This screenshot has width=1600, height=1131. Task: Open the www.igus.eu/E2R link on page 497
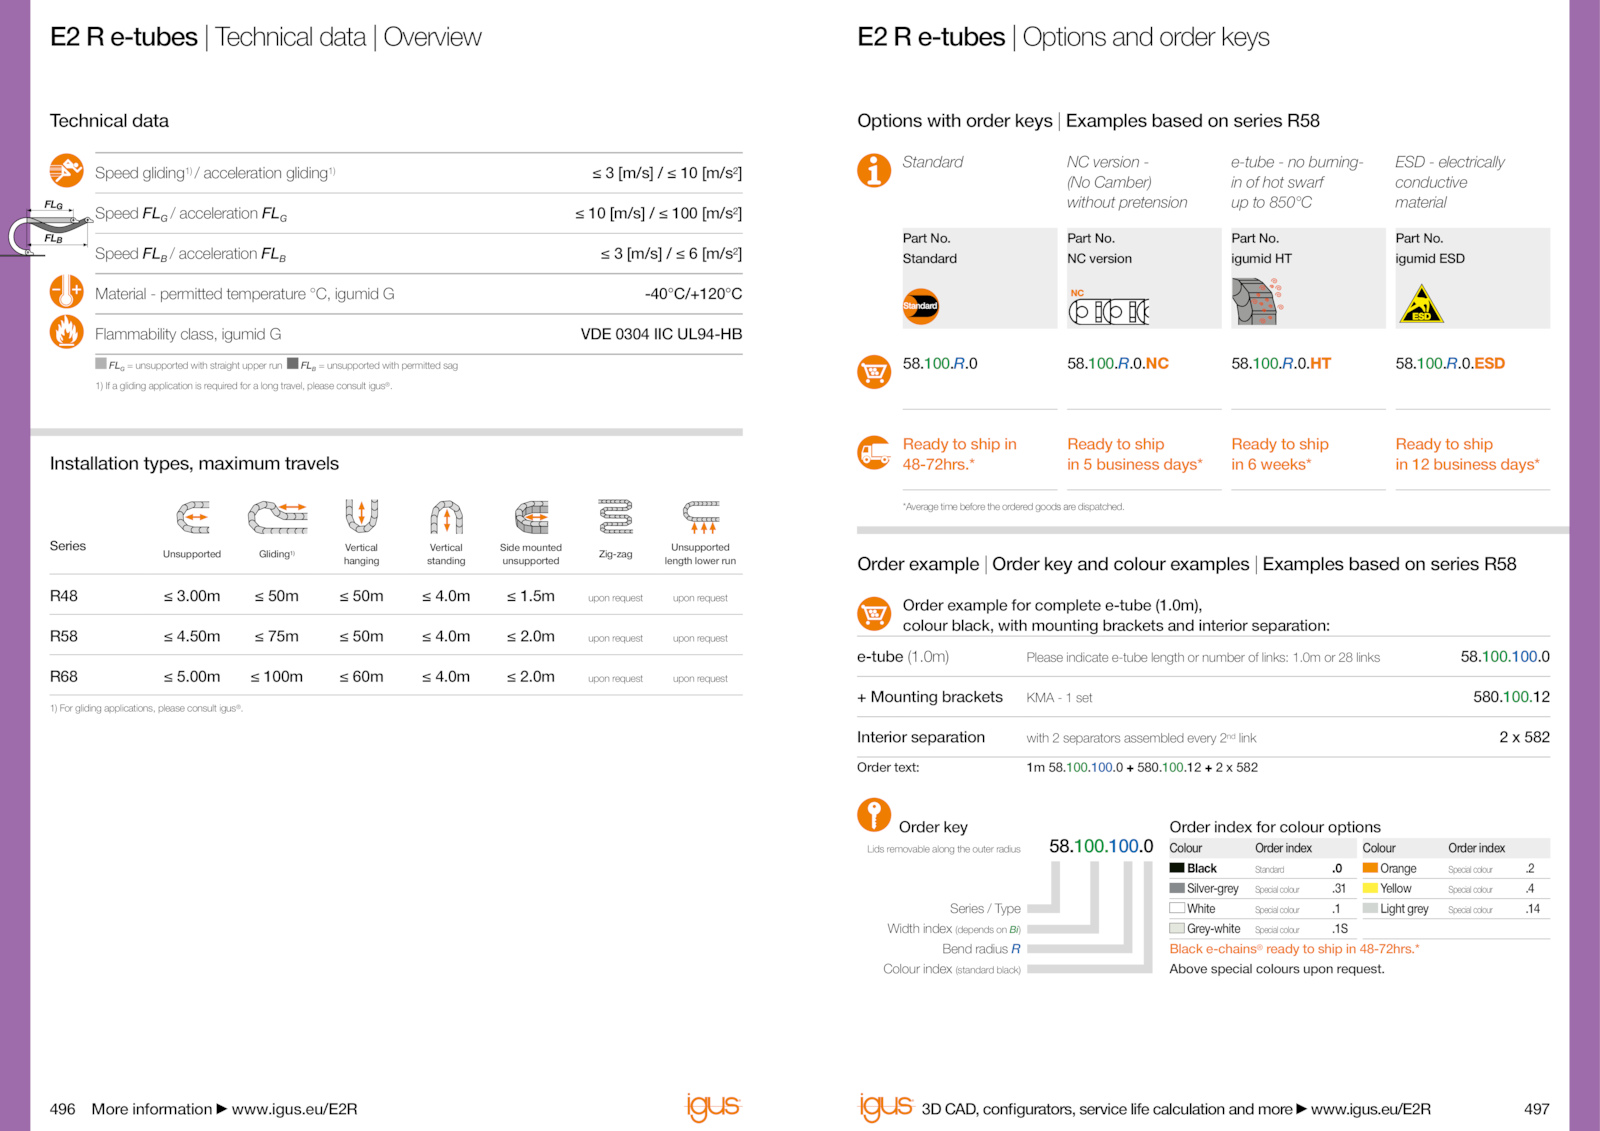[x=1371, y=1109]
